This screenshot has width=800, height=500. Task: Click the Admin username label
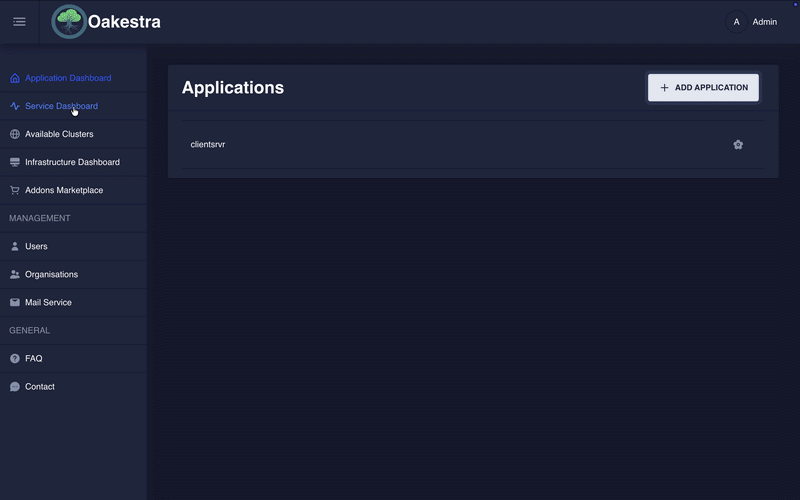(764, 22)
